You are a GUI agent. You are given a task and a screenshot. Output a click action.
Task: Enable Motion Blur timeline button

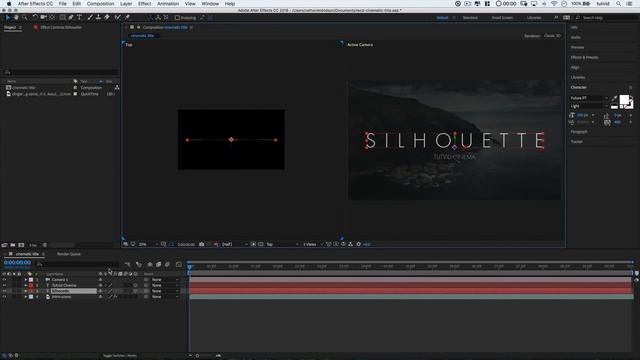167,264
